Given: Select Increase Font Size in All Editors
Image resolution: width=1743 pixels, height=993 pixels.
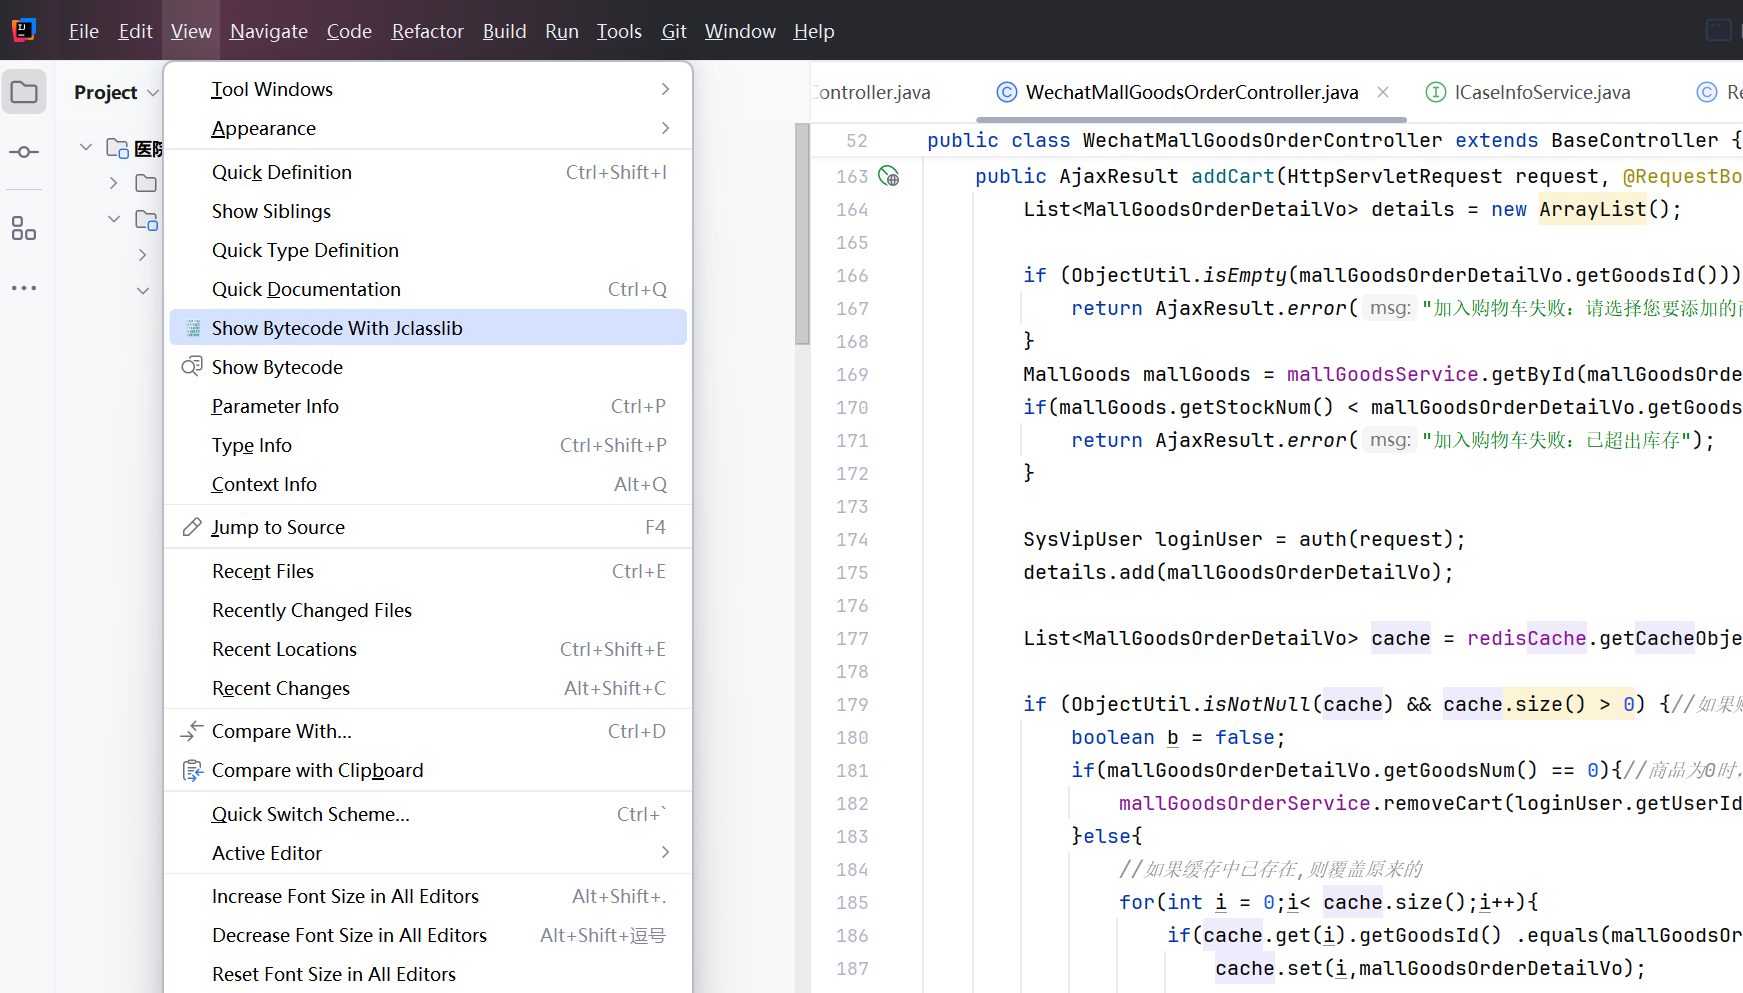Looking at the screenshot, I should tap(345, 896).
